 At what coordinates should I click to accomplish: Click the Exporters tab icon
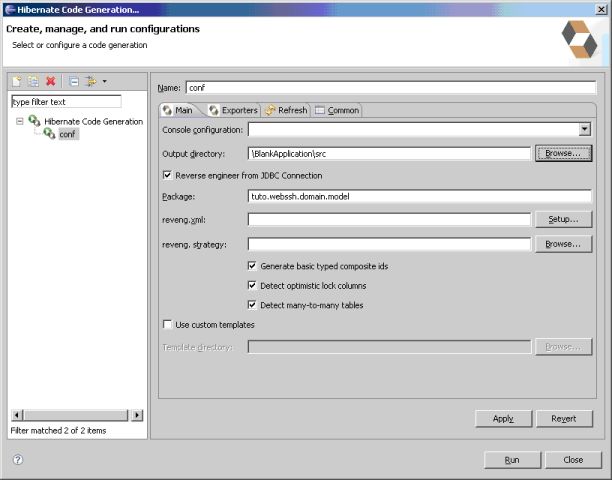213,110
